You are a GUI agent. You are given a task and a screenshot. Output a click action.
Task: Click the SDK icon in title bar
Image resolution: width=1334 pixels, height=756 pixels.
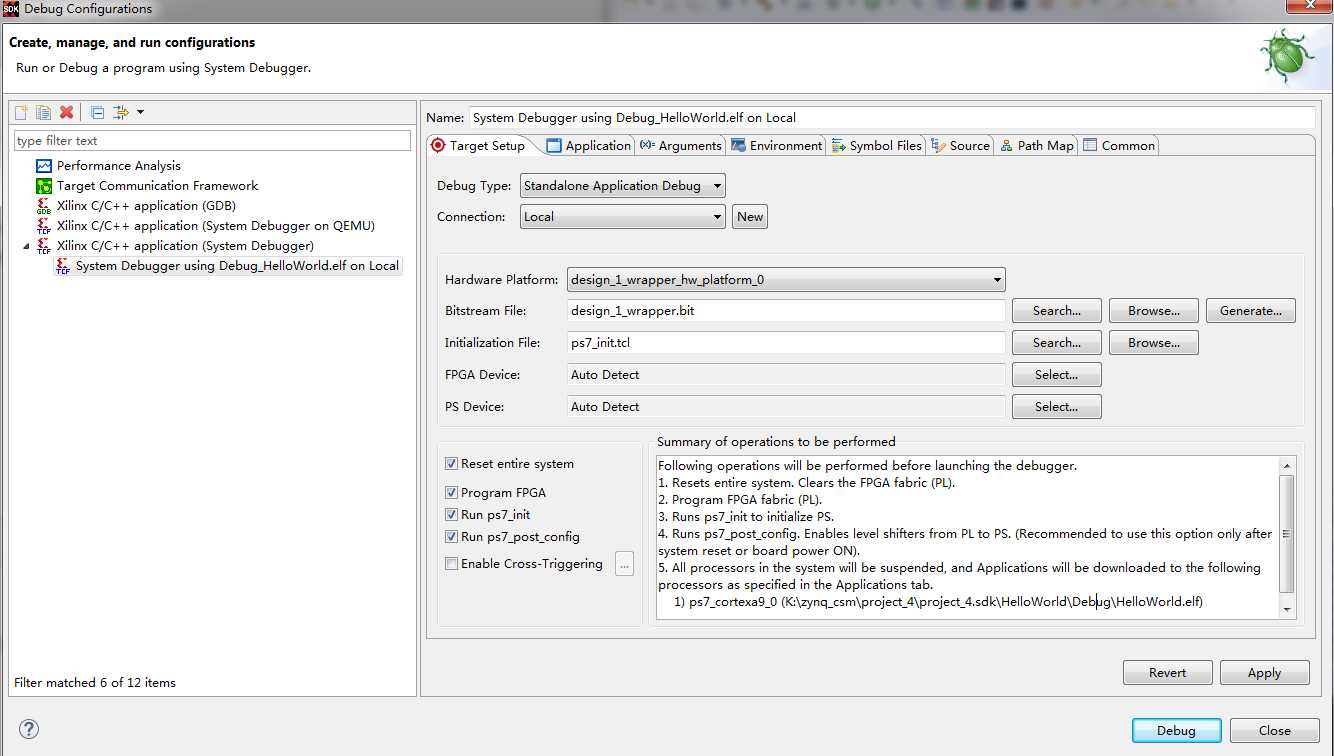click(x=11, y=9)
